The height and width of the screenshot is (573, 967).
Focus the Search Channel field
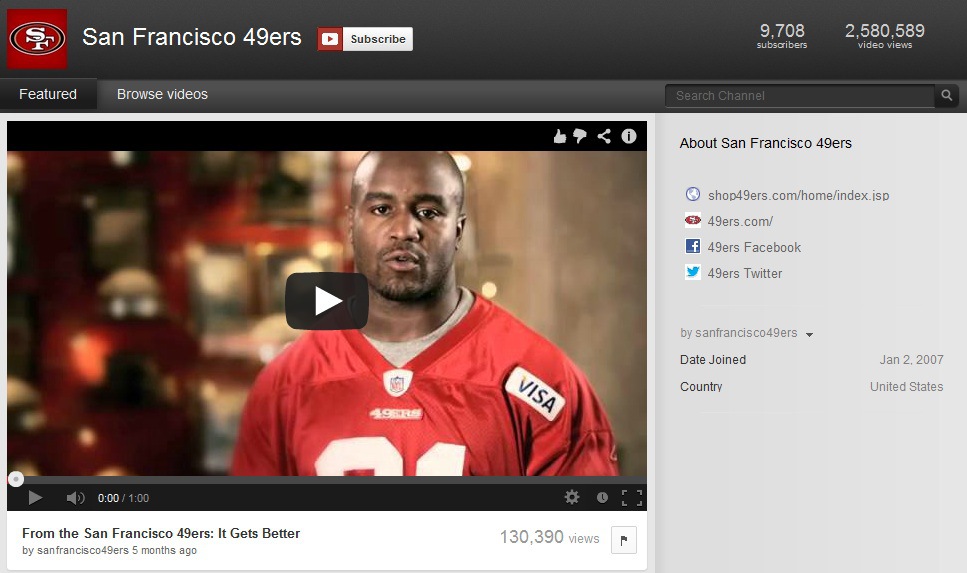(x=799, y=96)
